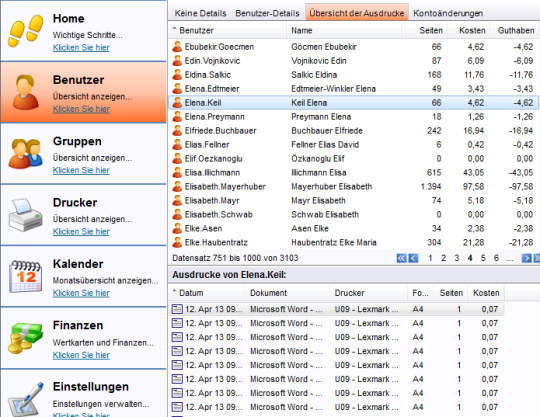Click the Benutzer person icon in sidebar

[25, 92]
